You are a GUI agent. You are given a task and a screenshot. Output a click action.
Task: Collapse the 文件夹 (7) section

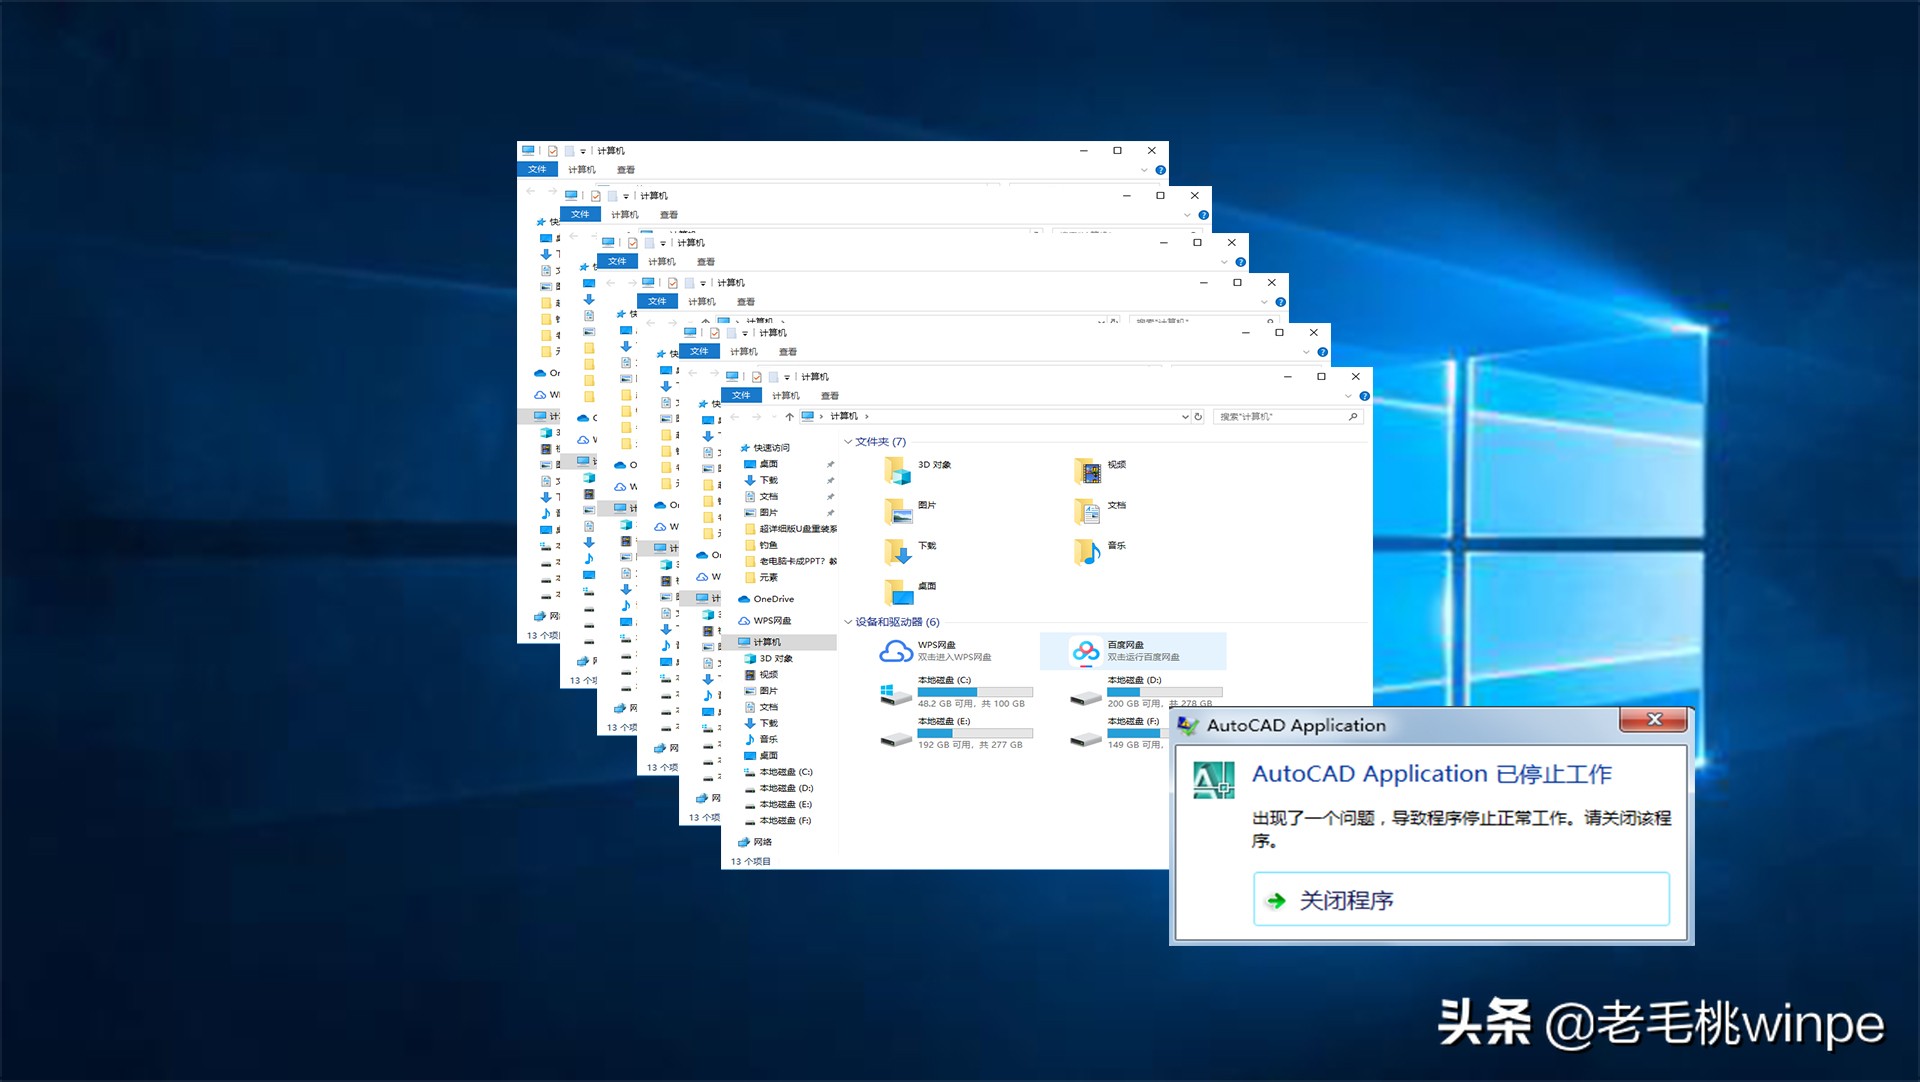click(x=848, y=442)
